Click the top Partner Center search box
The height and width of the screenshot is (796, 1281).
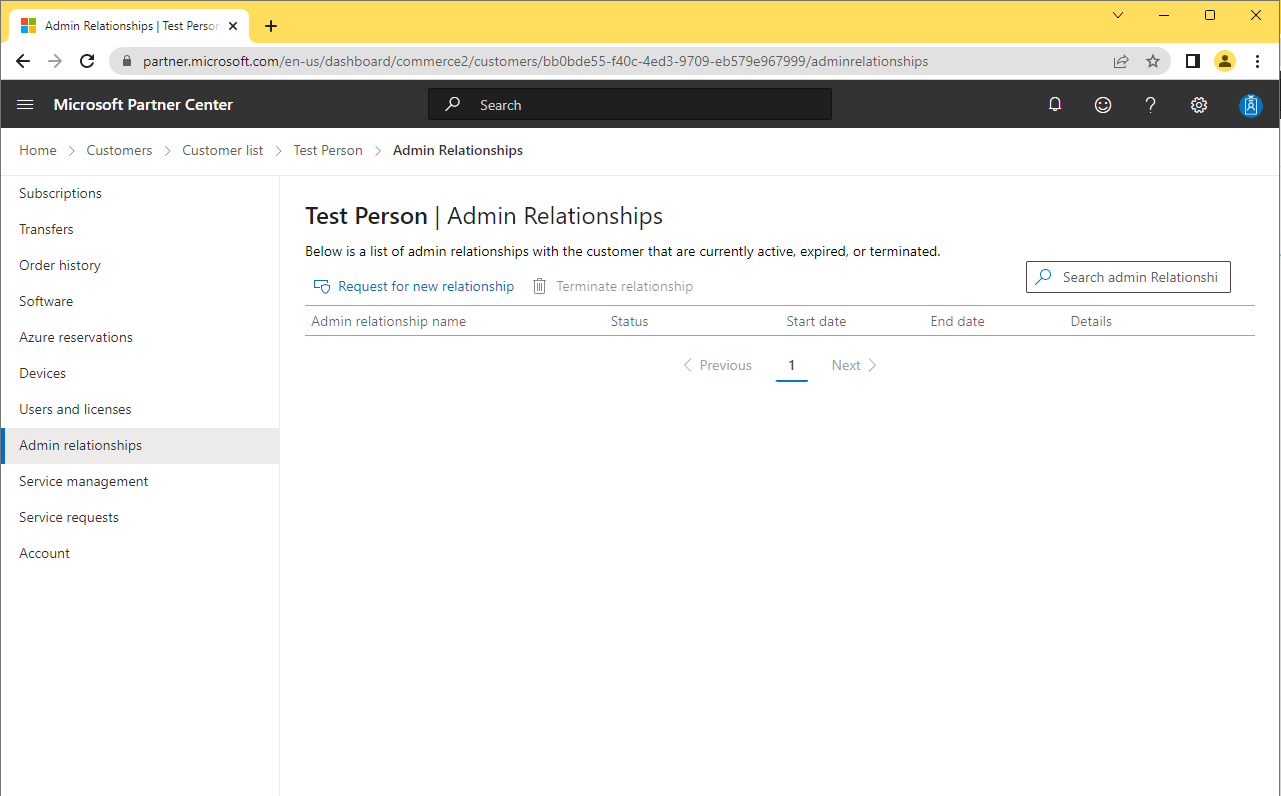point(630,105)
